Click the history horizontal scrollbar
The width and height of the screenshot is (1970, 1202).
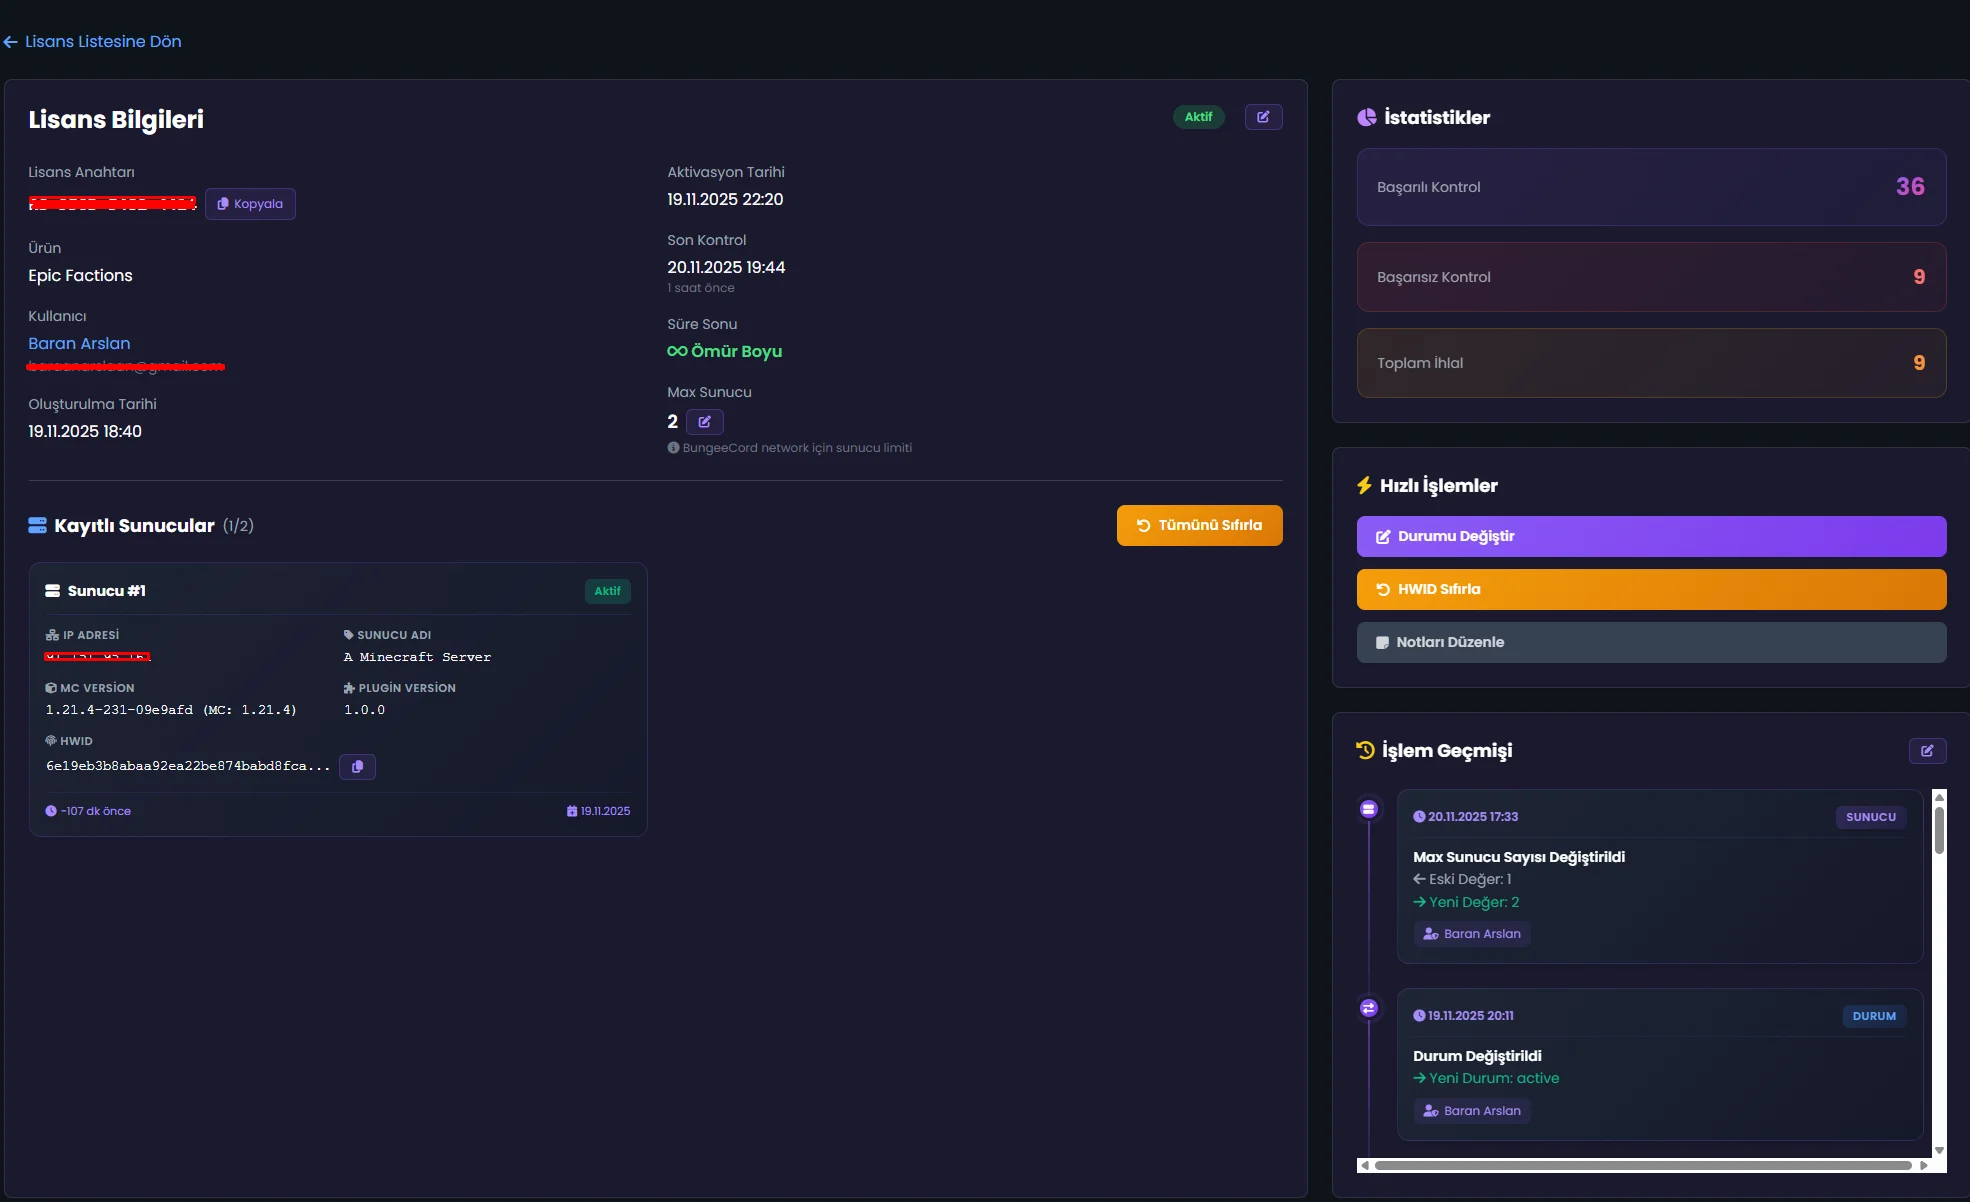click(x=1643, y=1165)
